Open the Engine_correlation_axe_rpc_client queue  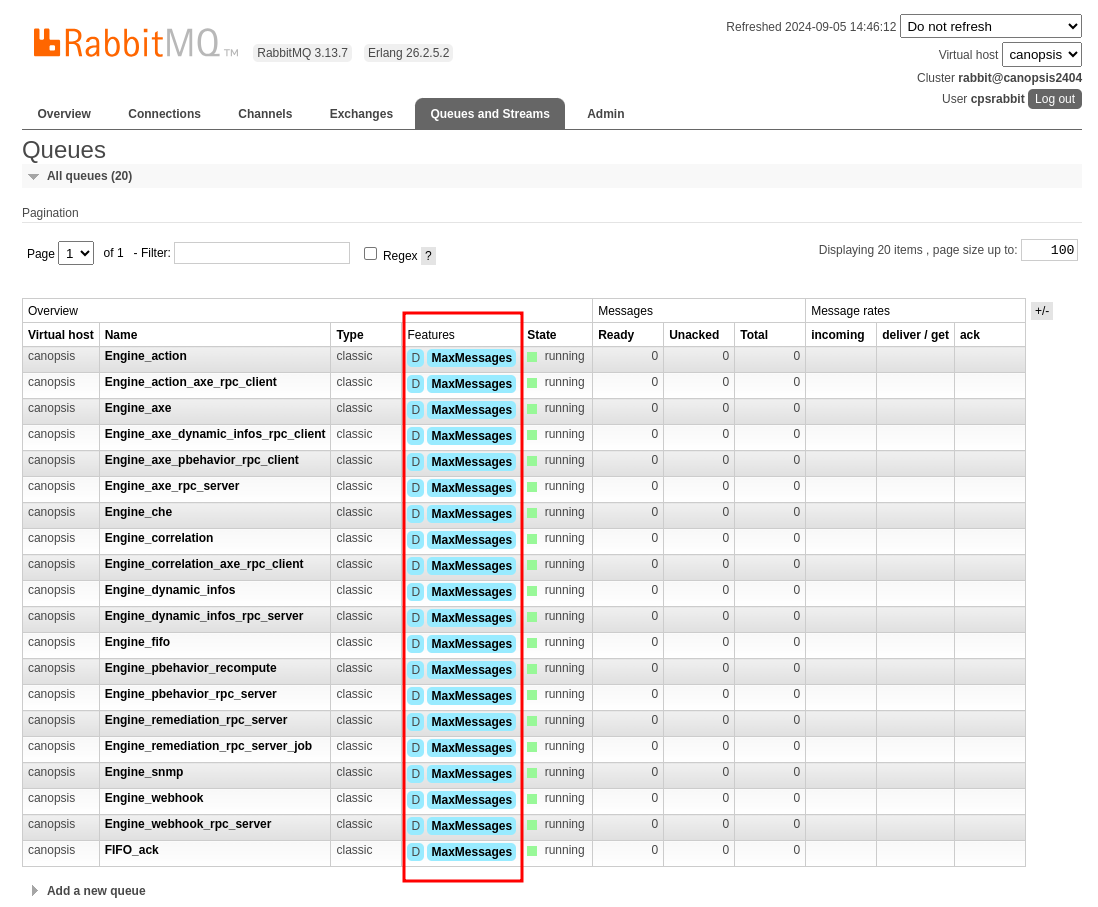click(204, 564)
